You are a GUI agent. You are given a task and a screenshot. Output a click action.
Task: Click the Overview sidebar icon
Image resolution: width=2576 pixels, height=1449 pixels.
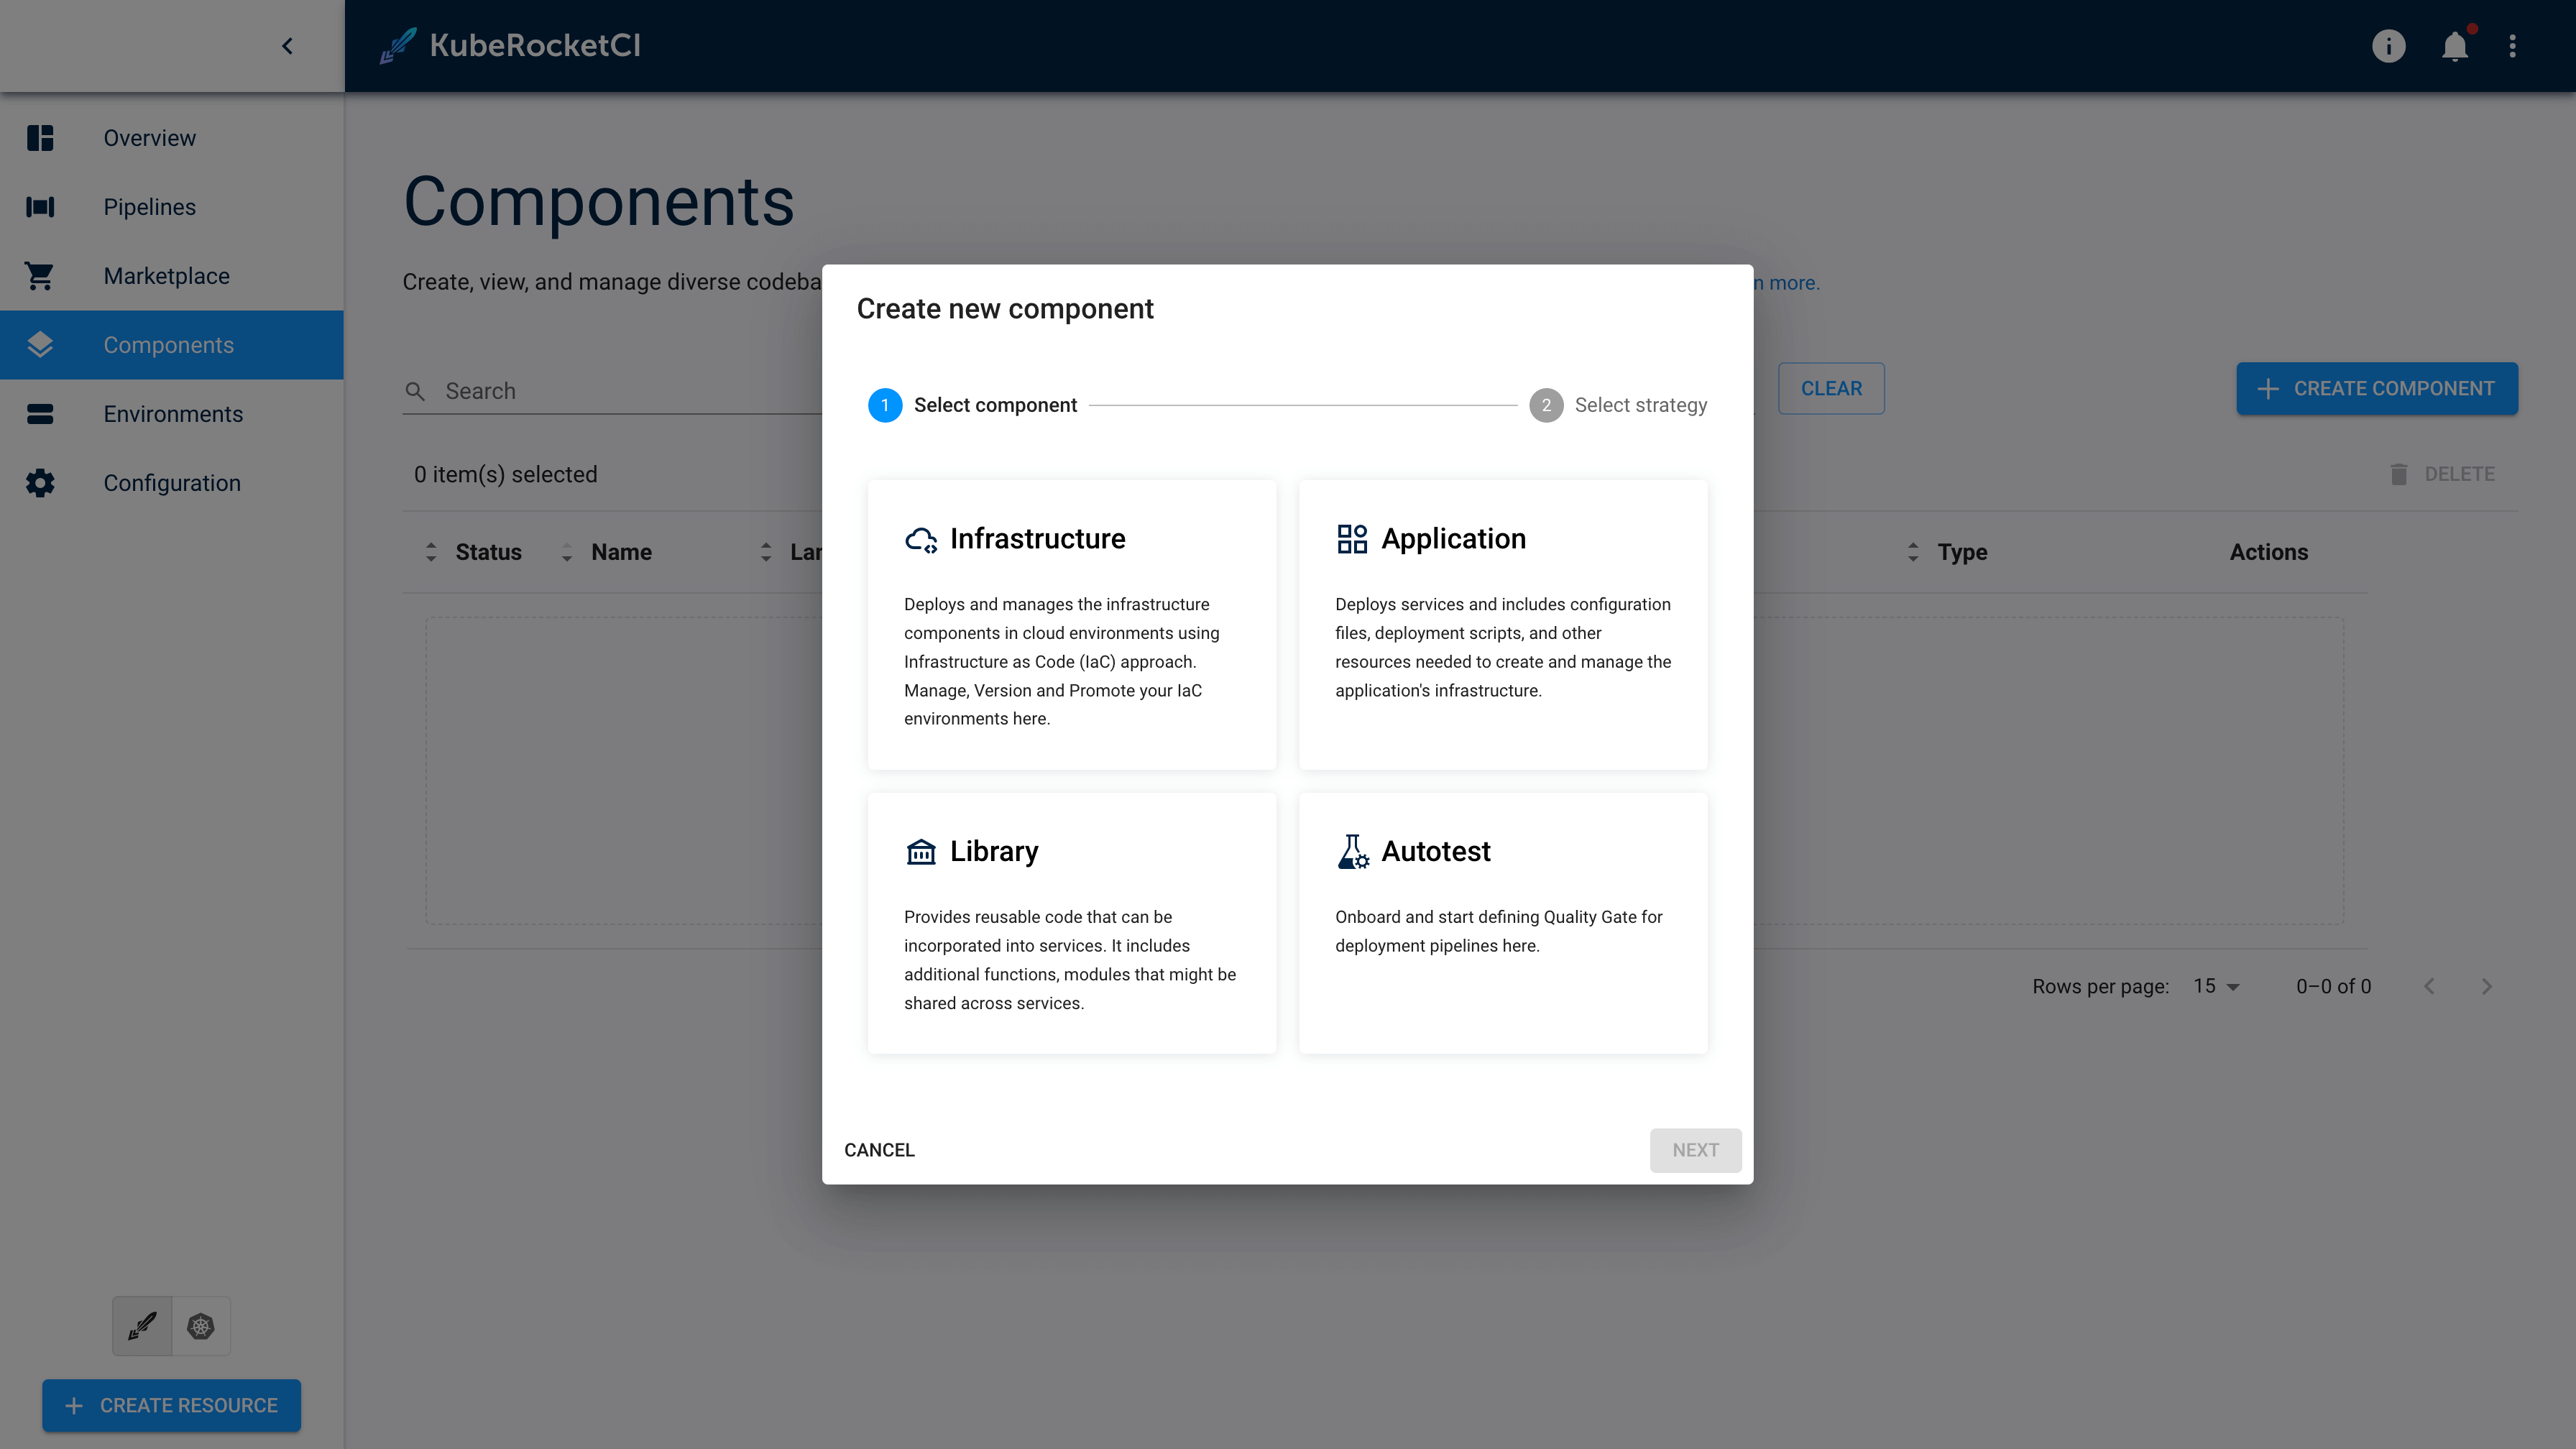coord(41,138)
